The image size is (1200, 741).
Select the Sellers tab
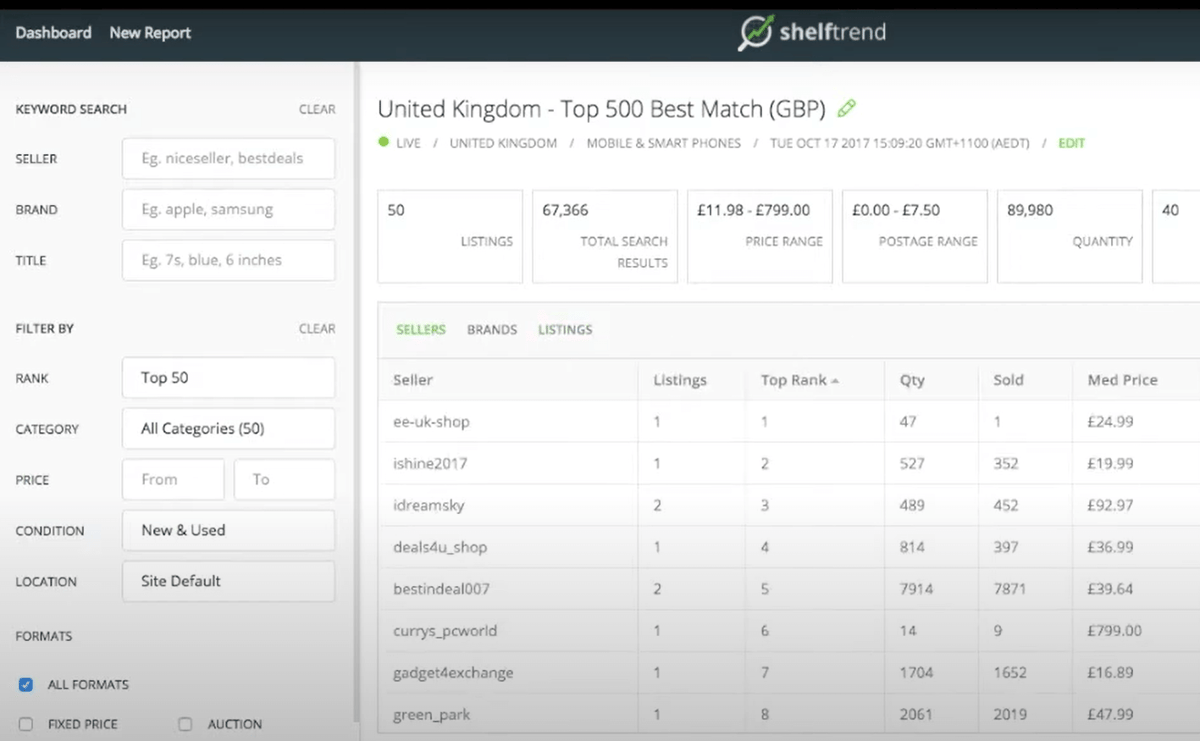click(421, 330)
